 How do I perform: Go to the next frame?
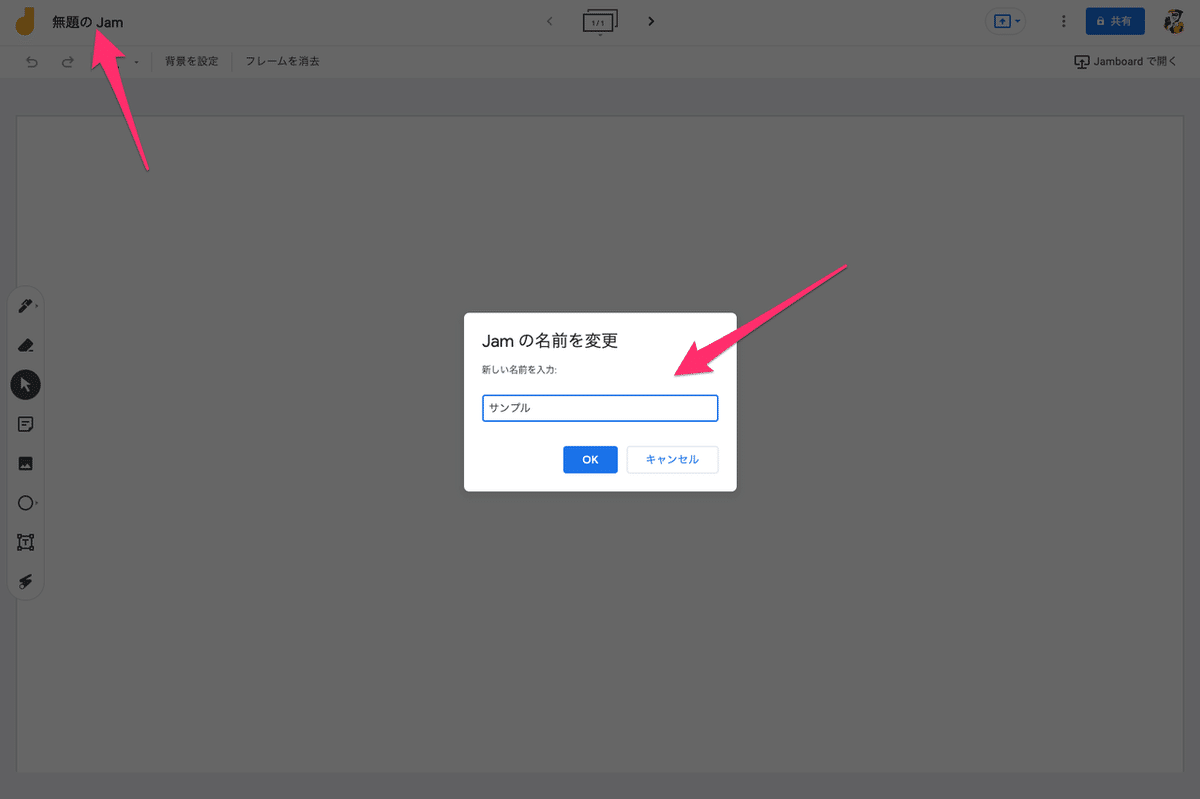[x=651, y=21]
